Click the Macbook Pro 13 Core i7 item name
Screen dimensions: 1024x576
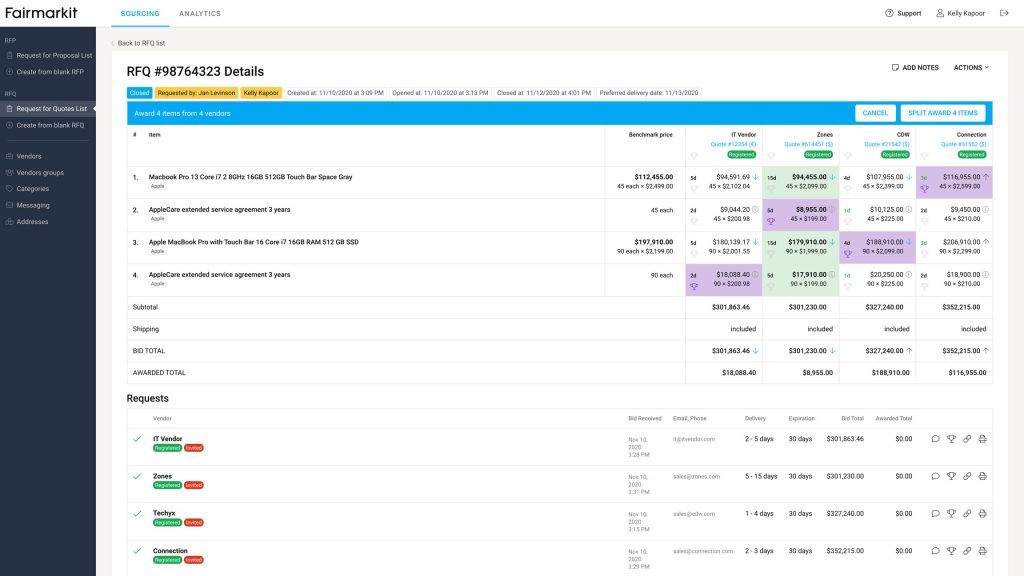[x=250, y=177]
